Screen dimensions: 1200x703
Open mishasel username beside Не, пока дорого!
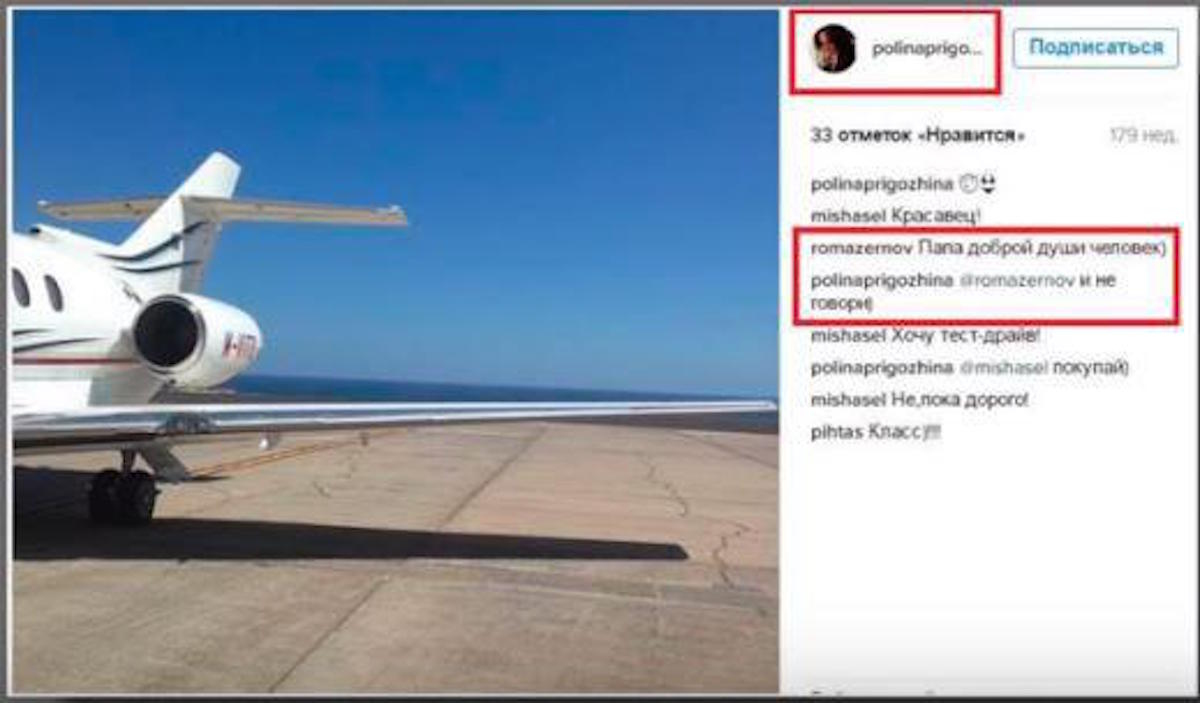point(846,400)
